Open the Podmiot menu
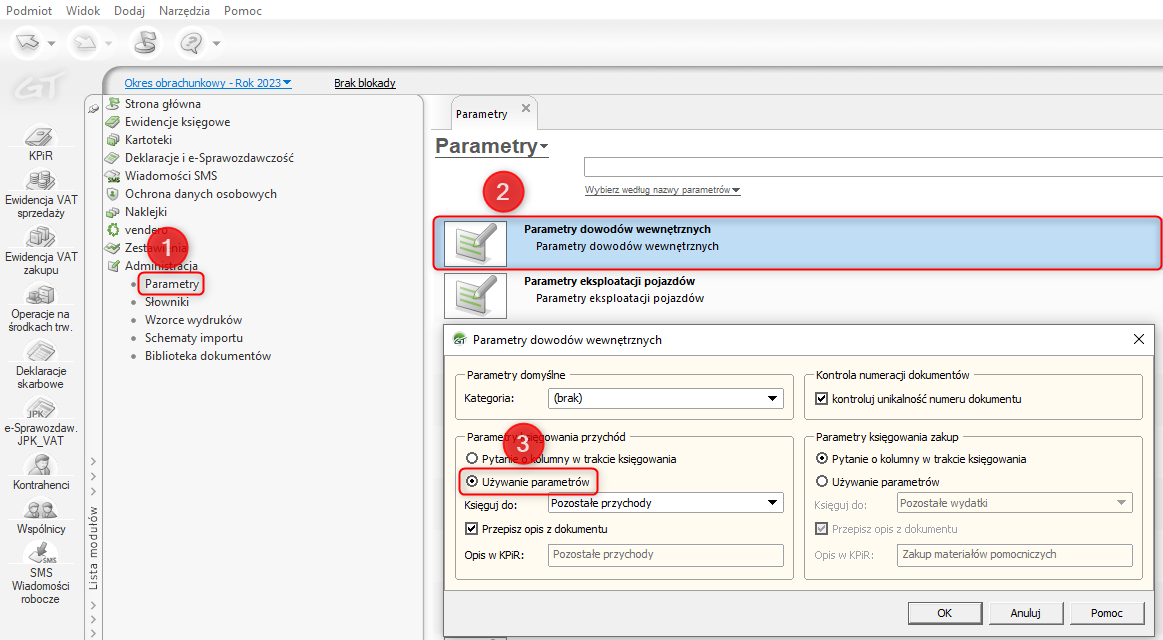 [29, 10]
